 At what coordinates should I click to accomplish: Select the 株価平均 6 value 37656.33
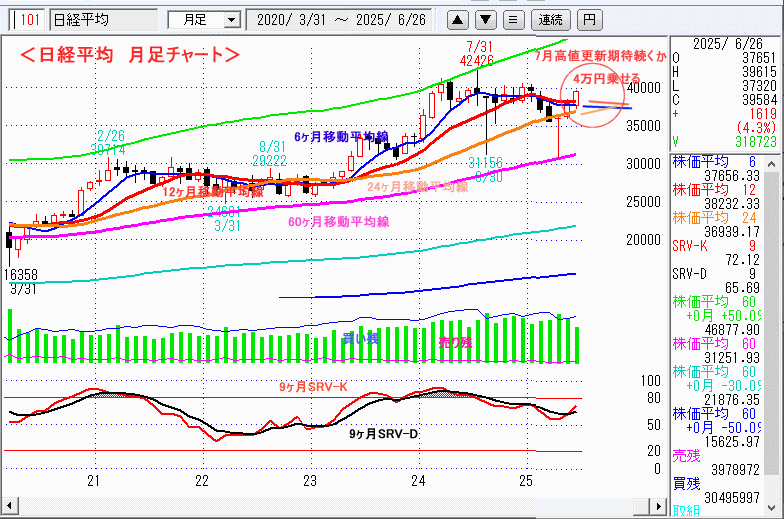732,176
